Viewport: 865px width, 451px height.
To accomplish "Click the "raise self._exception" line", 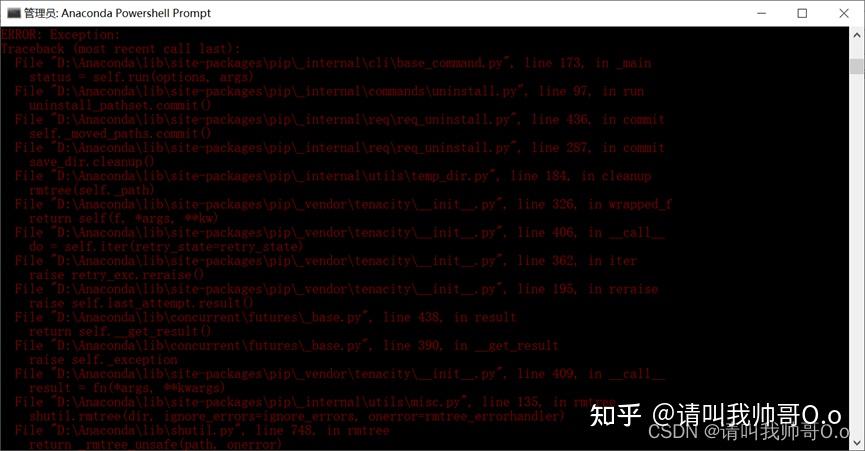I will tap(103, 359).
